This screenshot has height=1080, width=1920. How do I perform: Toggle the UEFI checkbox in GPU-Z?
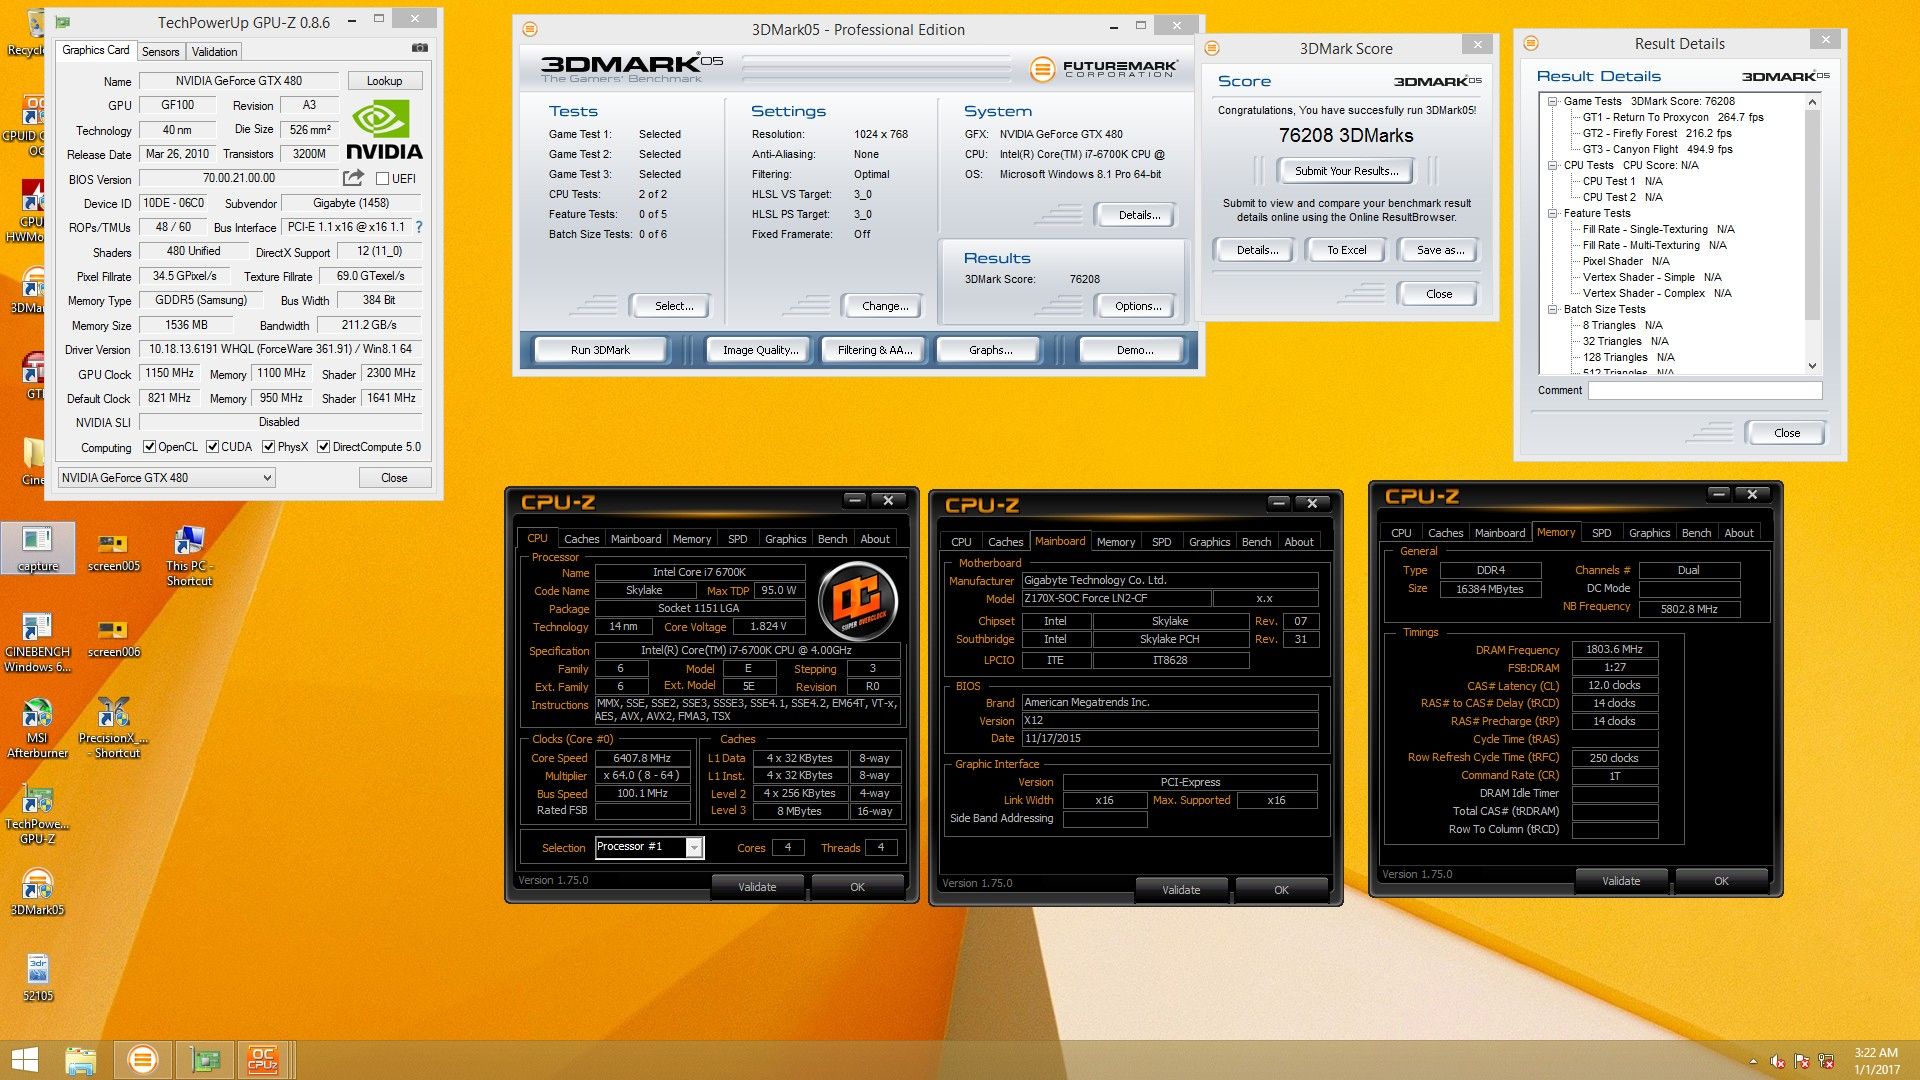pos(382,178)
